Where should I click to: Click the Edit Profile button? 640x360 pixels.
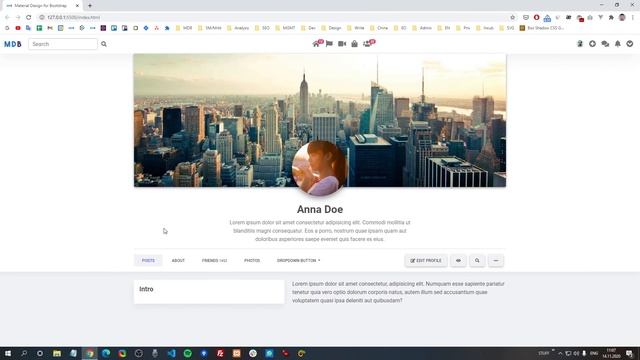coord(426,260)
